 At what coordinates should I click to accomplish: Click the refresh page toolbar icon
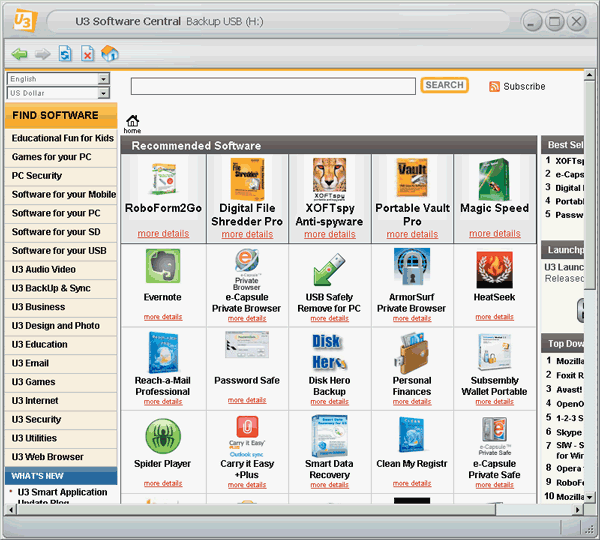(65, 53)
